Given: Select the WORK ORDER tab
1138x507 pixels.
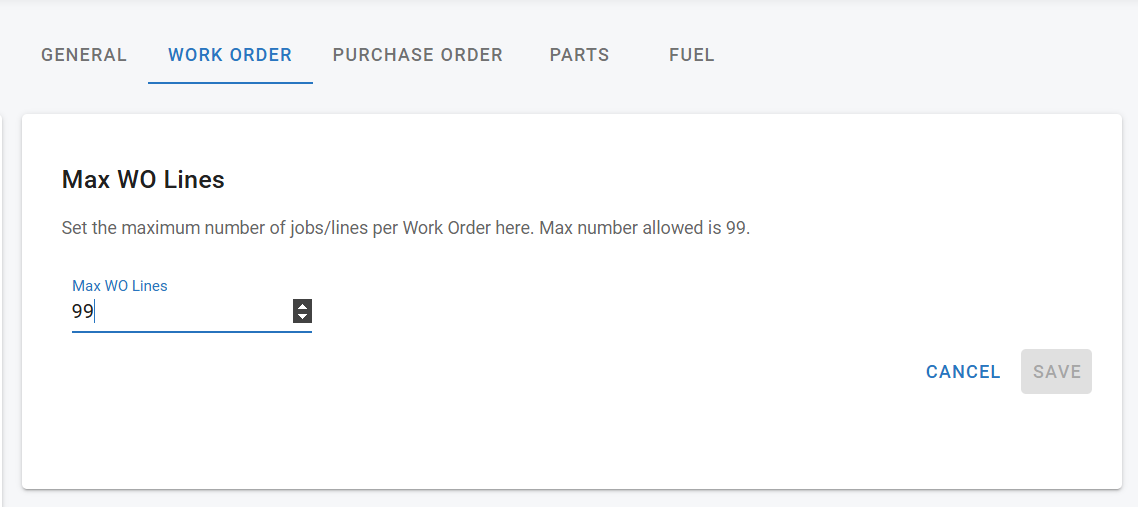Looking at the screenshot, I should pyautogui.click(x=230, y=55).
